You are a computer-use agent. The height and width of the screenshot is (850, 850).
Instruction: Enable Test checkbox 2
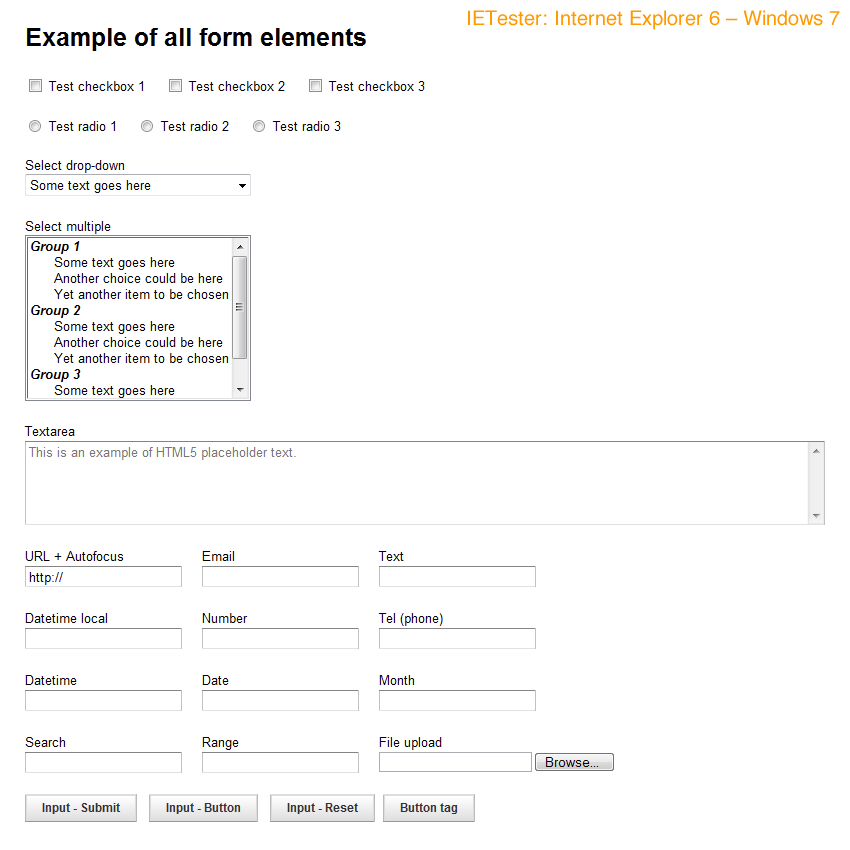point(175,86)
